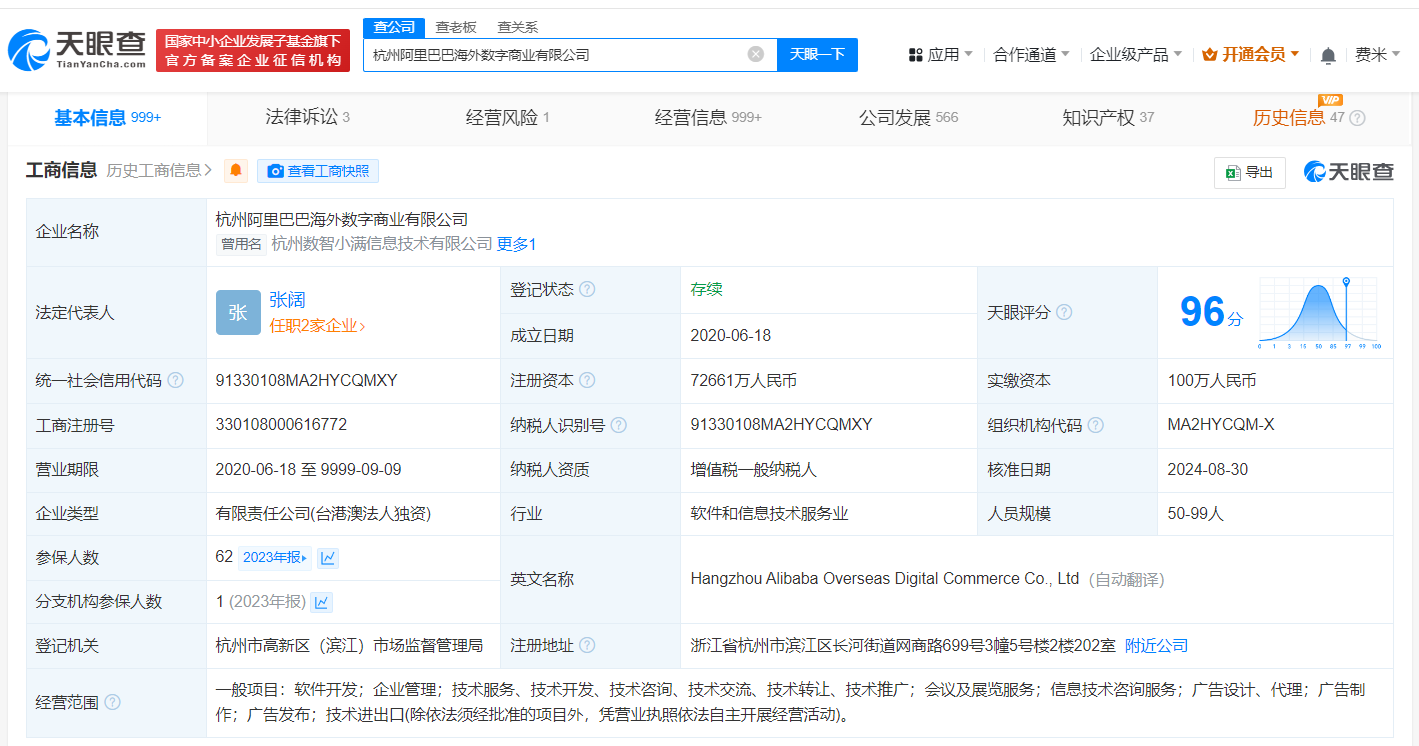Click the camera icon on 查看工商快照
1419x746 pixels.
(x=275, y=171)
